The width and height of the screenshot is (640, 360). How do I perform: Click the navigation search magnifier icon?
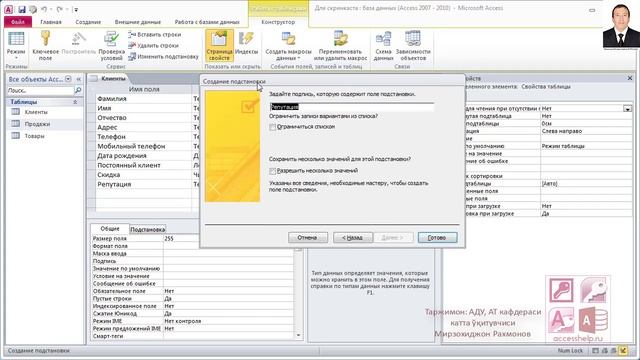(x=78, y=90)
